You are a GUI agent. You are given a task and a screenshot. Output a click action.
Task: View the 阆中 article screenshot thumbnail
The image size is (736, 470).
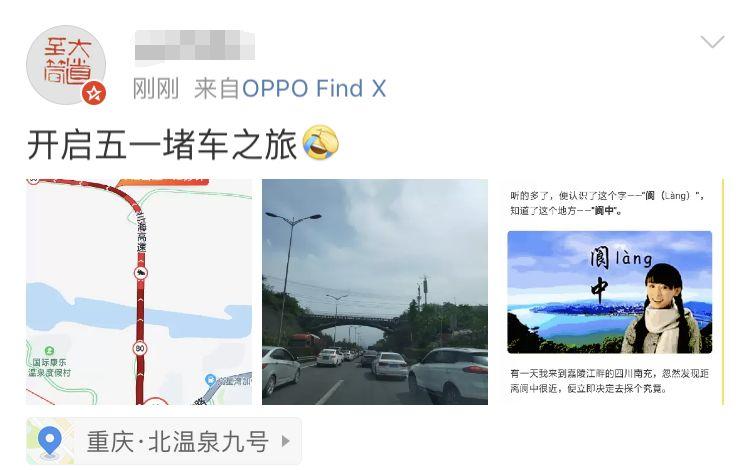611,292
